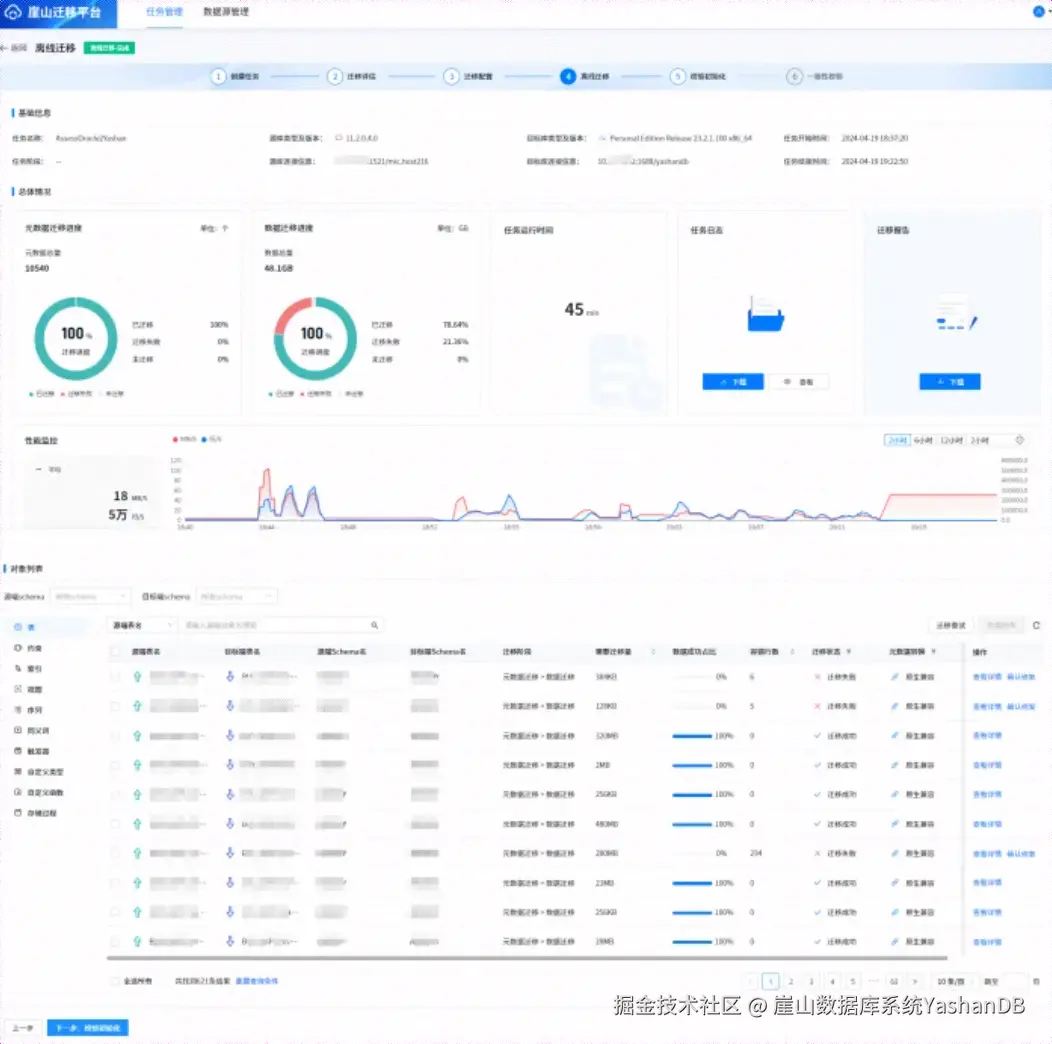The height and width of the screenshot is (1044, 1052).
Task: Click the performance chart settings gear icon
Action: 1019,440
